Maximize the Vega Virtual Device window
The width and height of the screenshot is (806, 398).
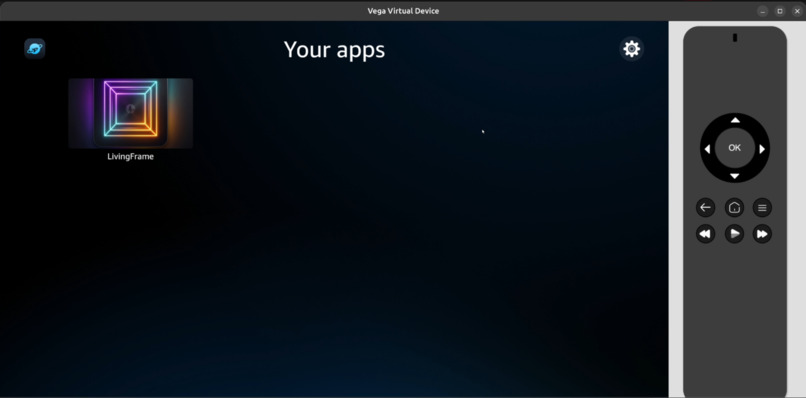[780, 11]
